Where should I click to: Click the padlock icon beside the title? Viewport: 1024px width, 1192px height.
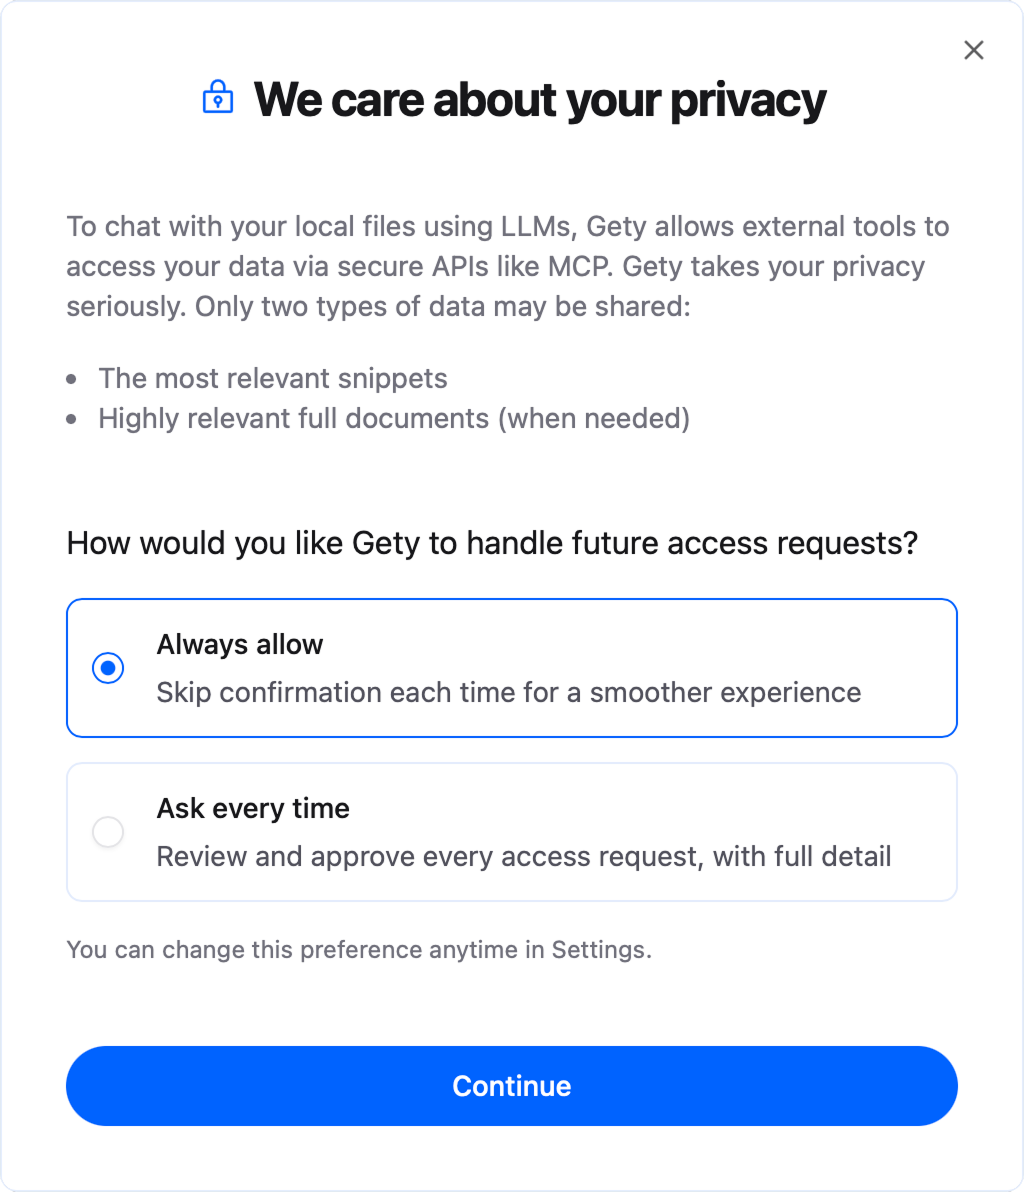click(217, 99)
